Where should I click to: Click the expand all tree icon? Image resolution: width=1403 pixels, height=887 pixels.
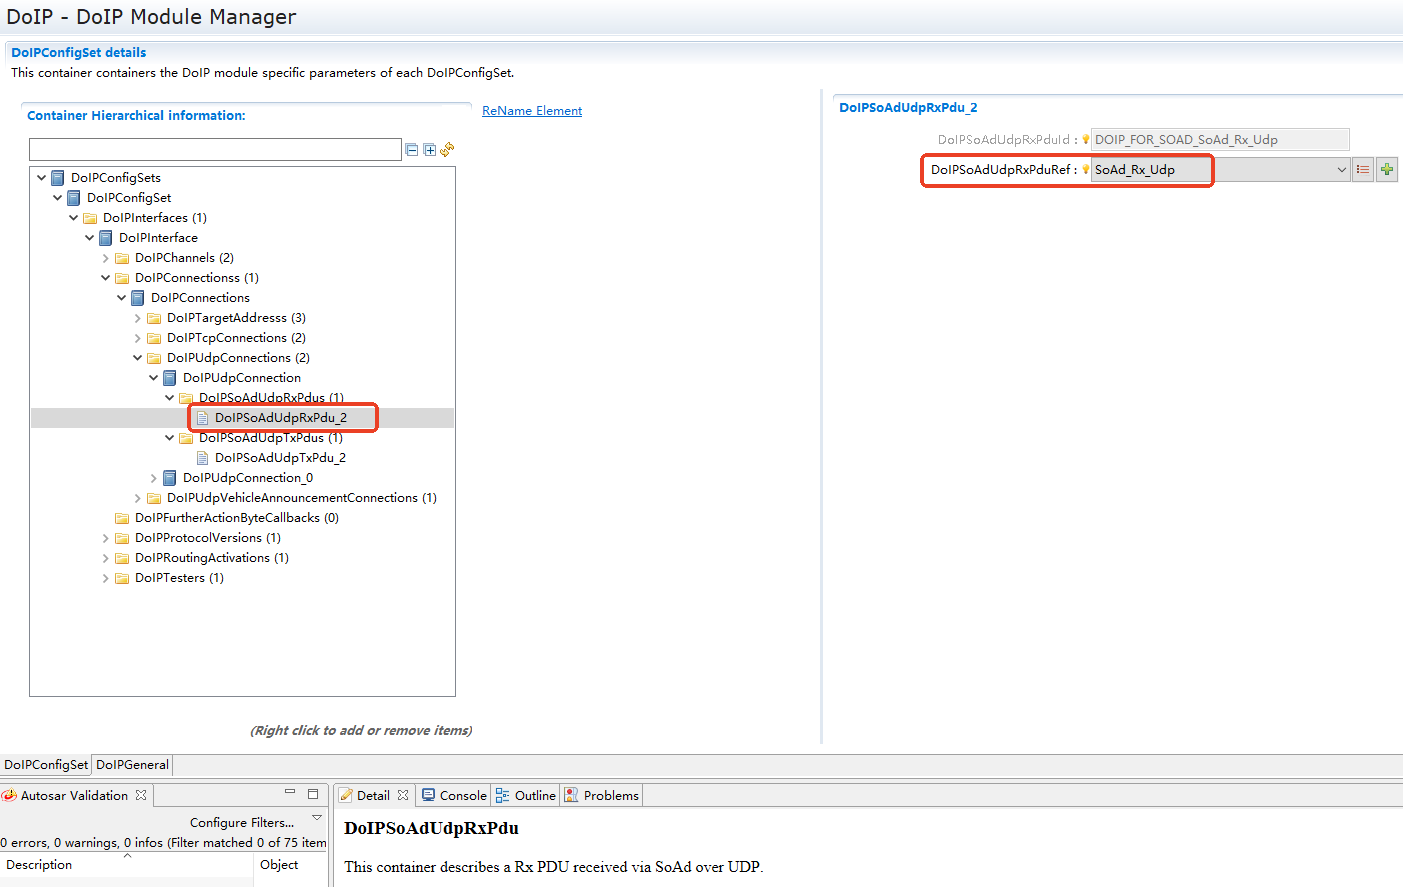point(430,150)
